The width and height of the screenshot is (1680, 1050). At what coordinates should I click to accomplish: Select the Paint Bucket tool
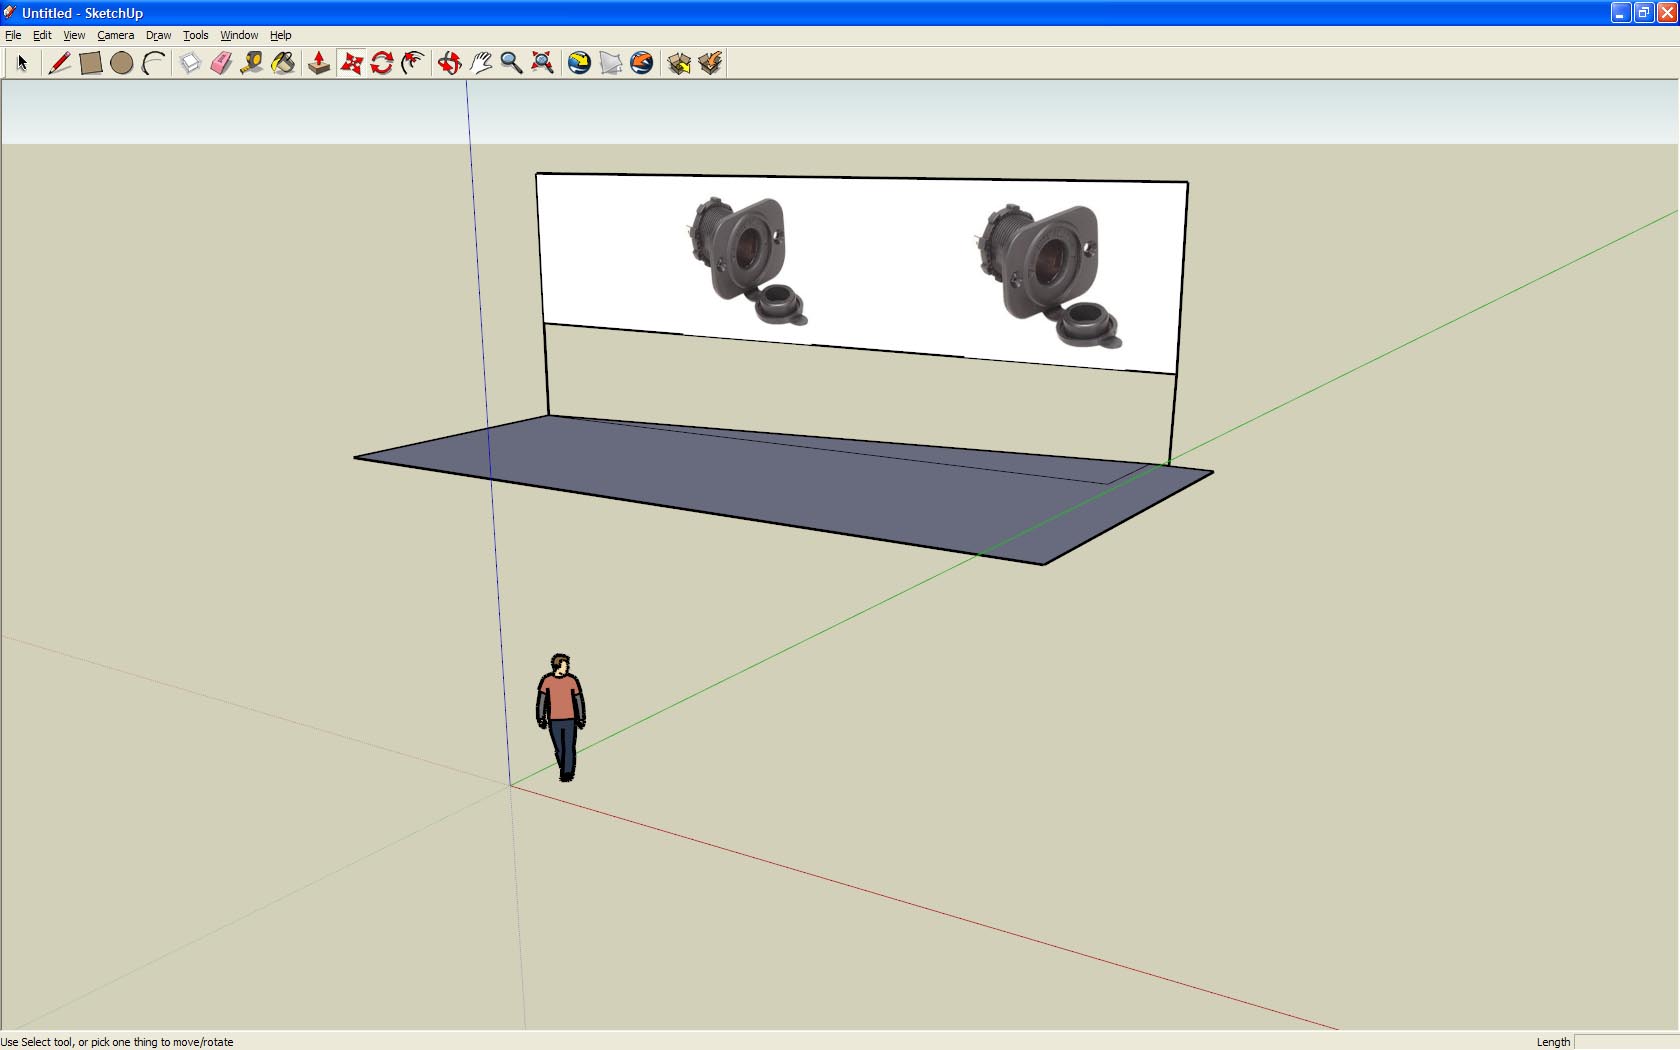click(284, 63)
